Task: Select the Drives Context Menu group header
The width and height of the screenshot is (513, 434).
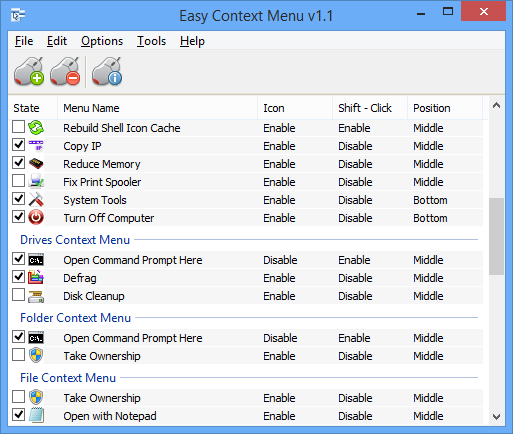Action: 75,240
